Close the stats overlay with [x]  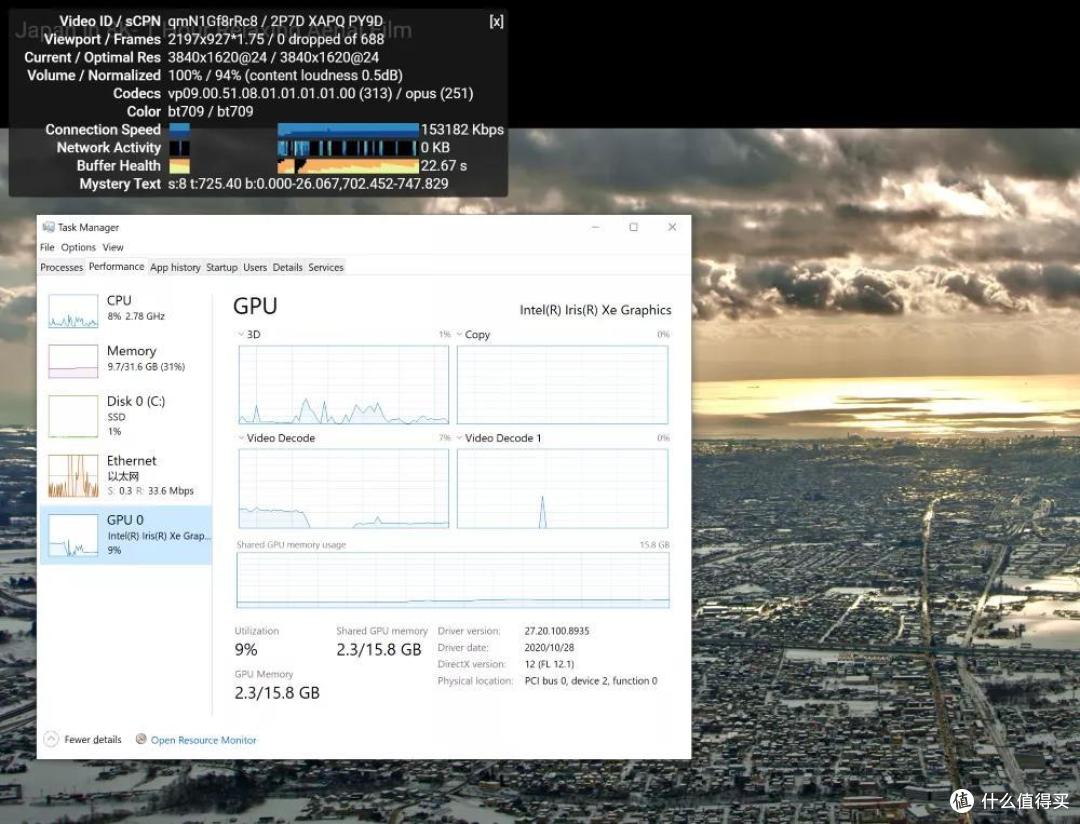coord(497,21)
